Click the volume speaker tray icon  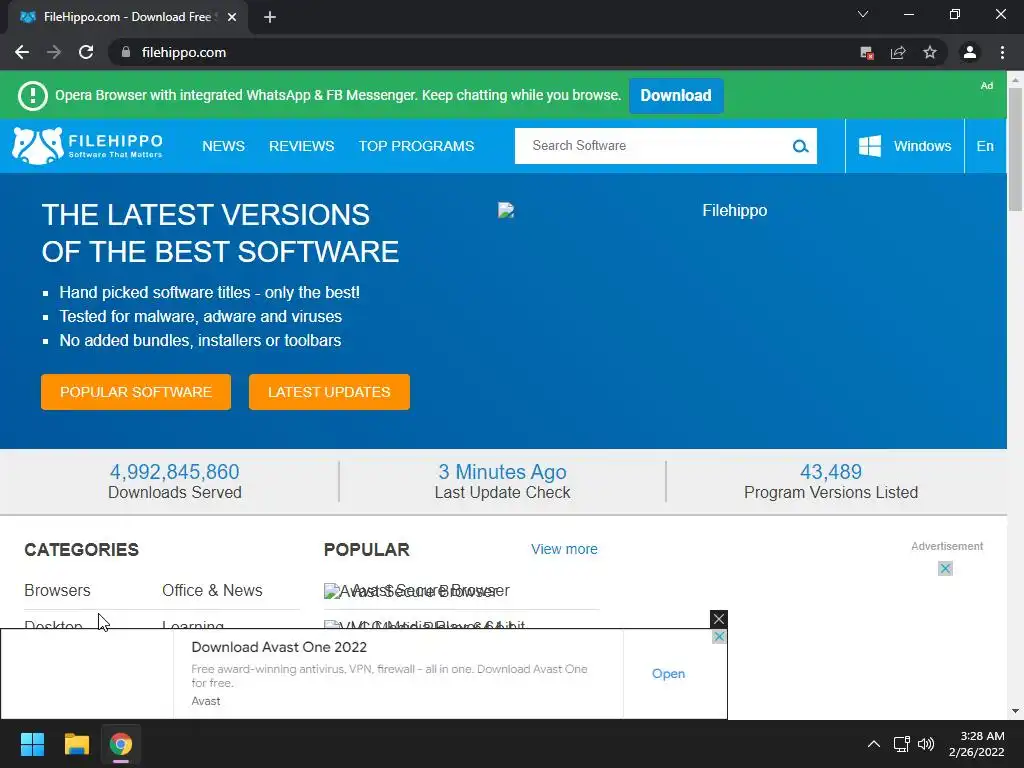[925, 744]
